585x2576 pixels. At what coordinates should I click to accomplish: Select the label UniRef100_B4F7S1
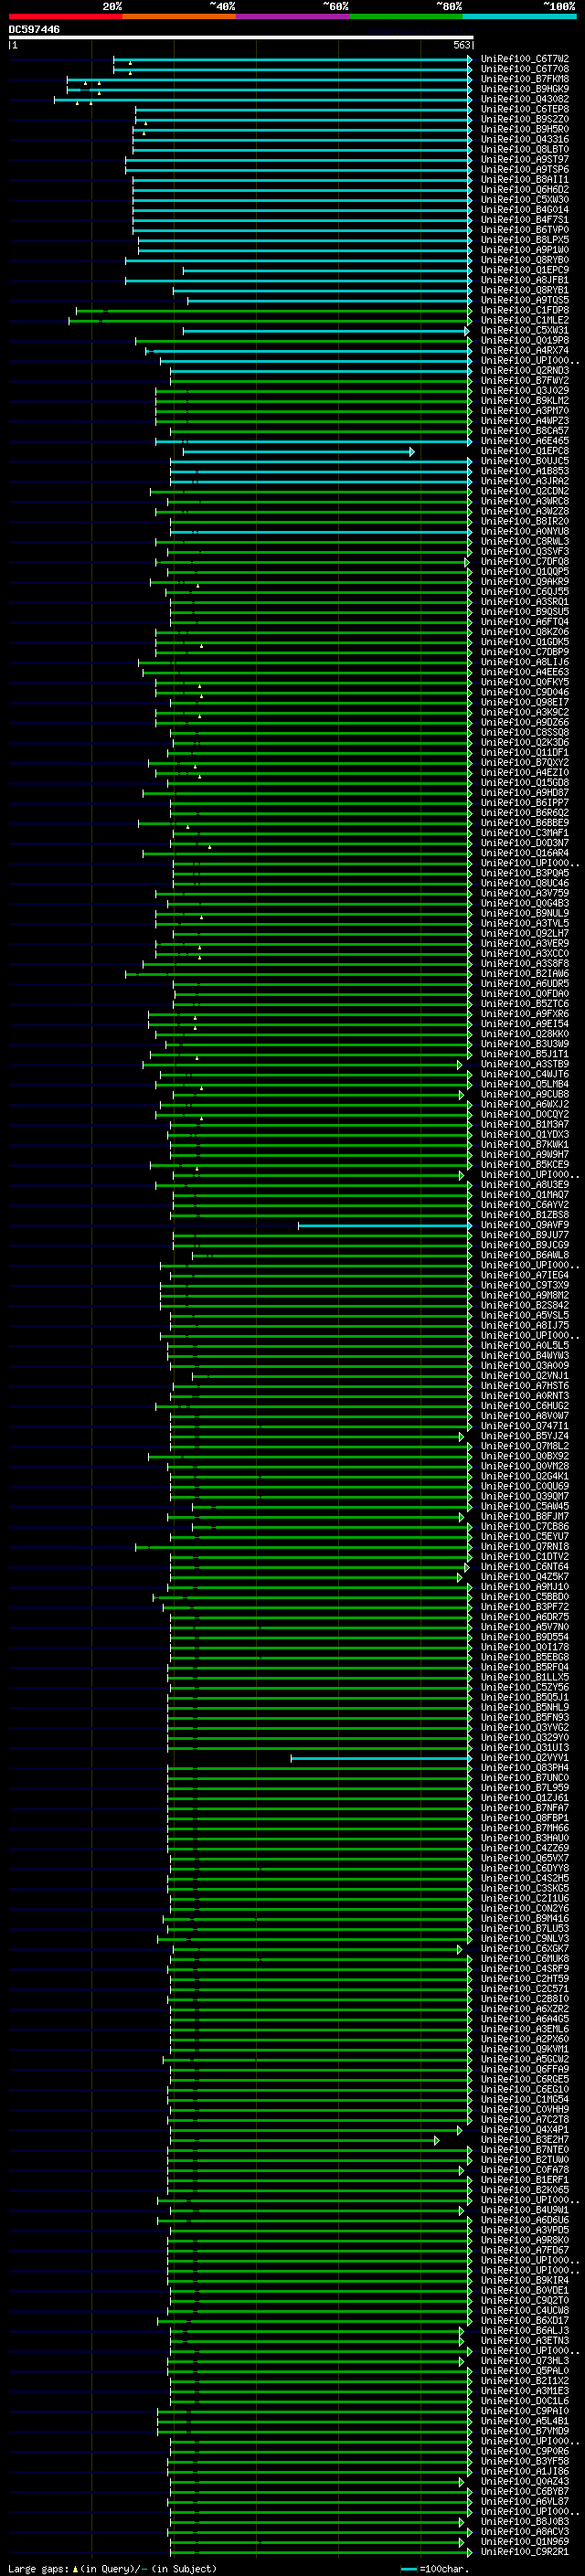coord(524,219)
